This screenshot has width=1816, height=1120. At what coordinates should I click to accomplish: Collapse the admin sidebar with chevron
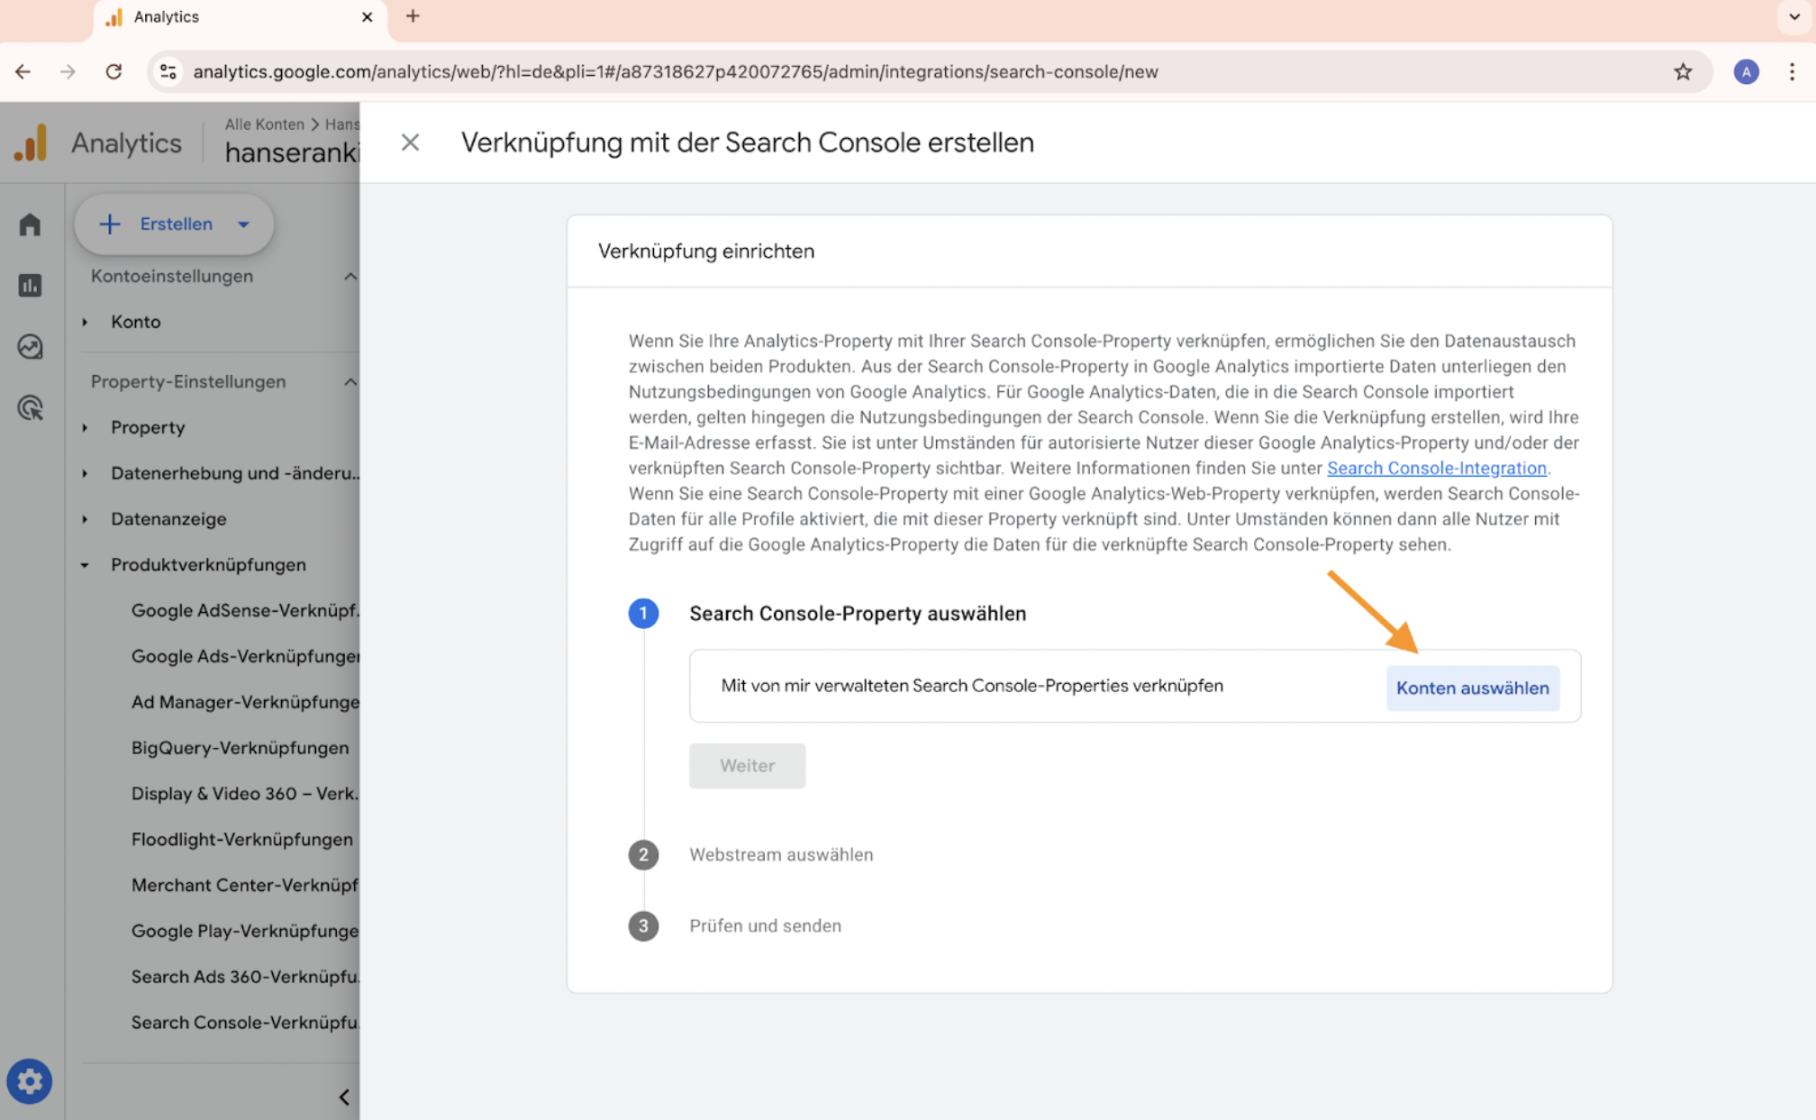(x=344, y=1097)
